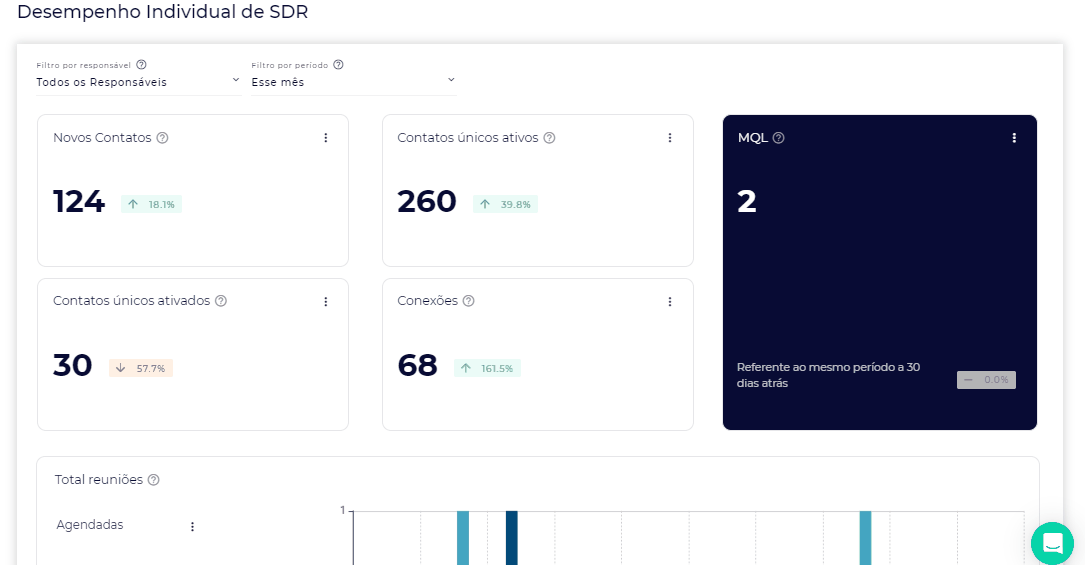
Task: Expand the Esse mês period dropdown
Action: click(x=352, y=82)
